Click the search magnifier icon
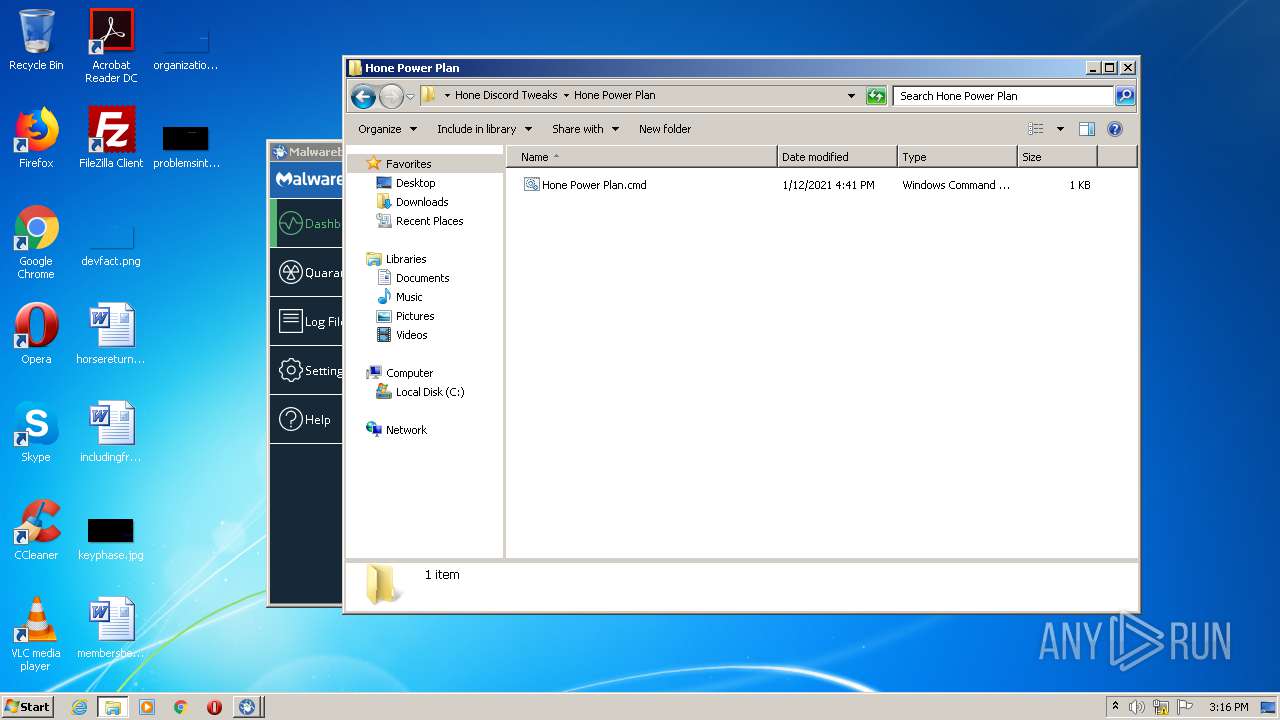 point(1125,96)
